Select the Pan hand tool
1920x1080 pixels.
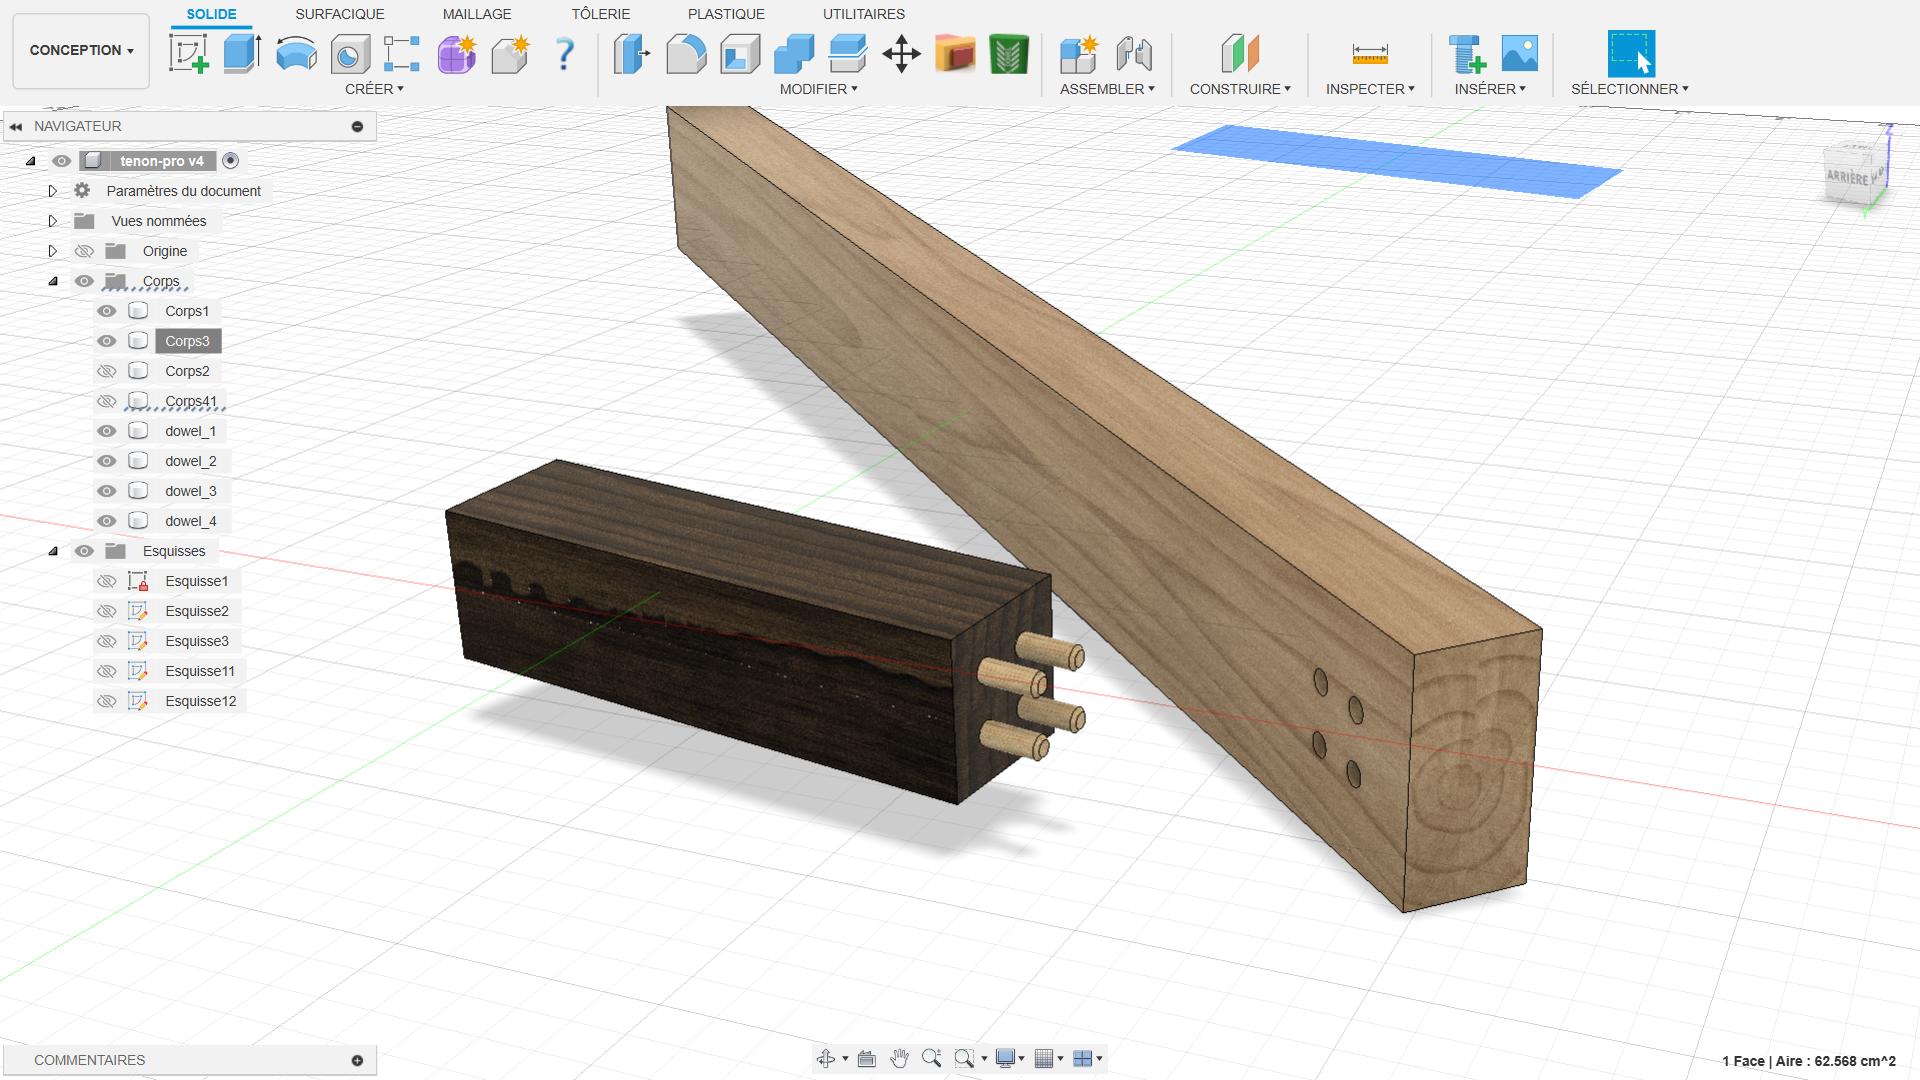coord(899,1058)
